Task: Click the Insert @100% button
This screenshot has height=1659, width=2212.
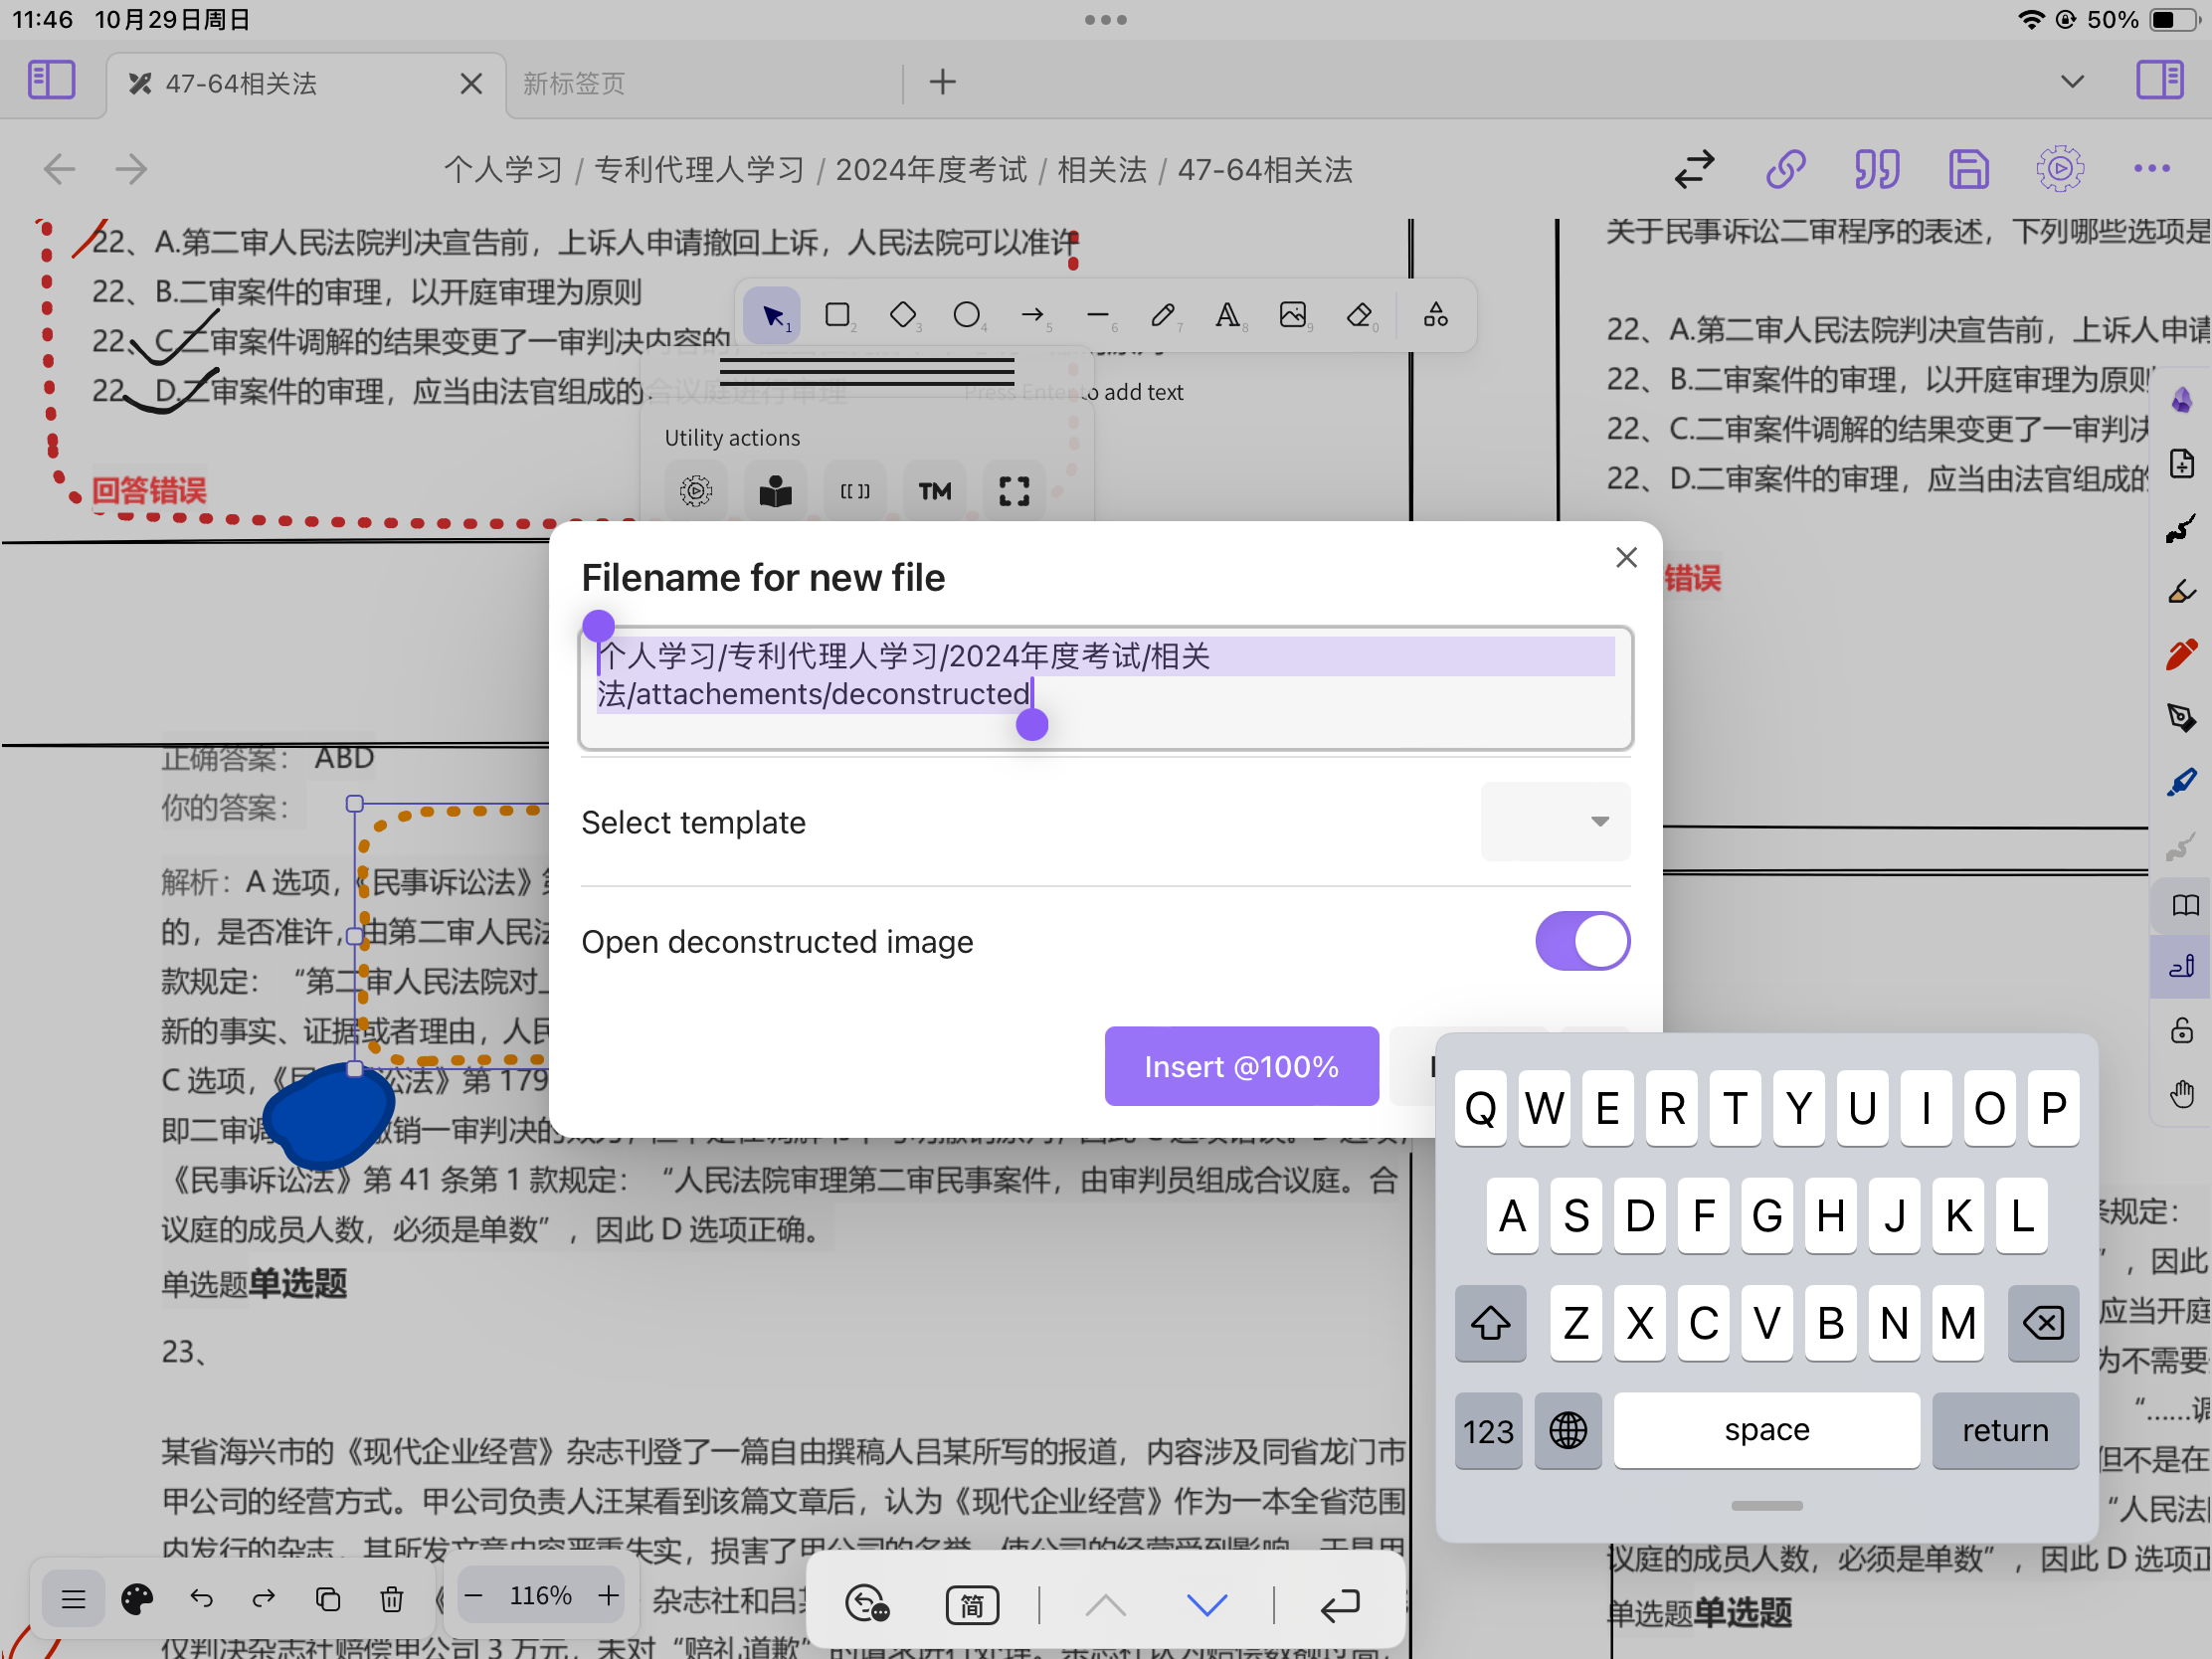Action: click(1241, 1066)
